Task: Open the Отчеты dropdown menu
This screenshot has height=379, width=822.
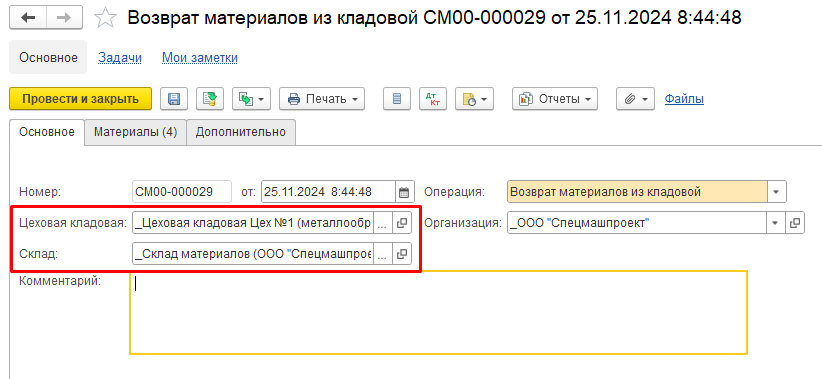Action: [555, 99]
